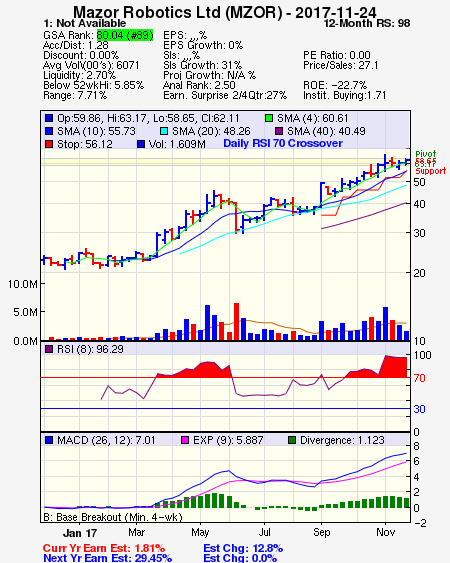The width and height of the screenshot is (450, 563).
Task: Click Next Yr Earn Est: 29.45% text
Action: [107, 558]
